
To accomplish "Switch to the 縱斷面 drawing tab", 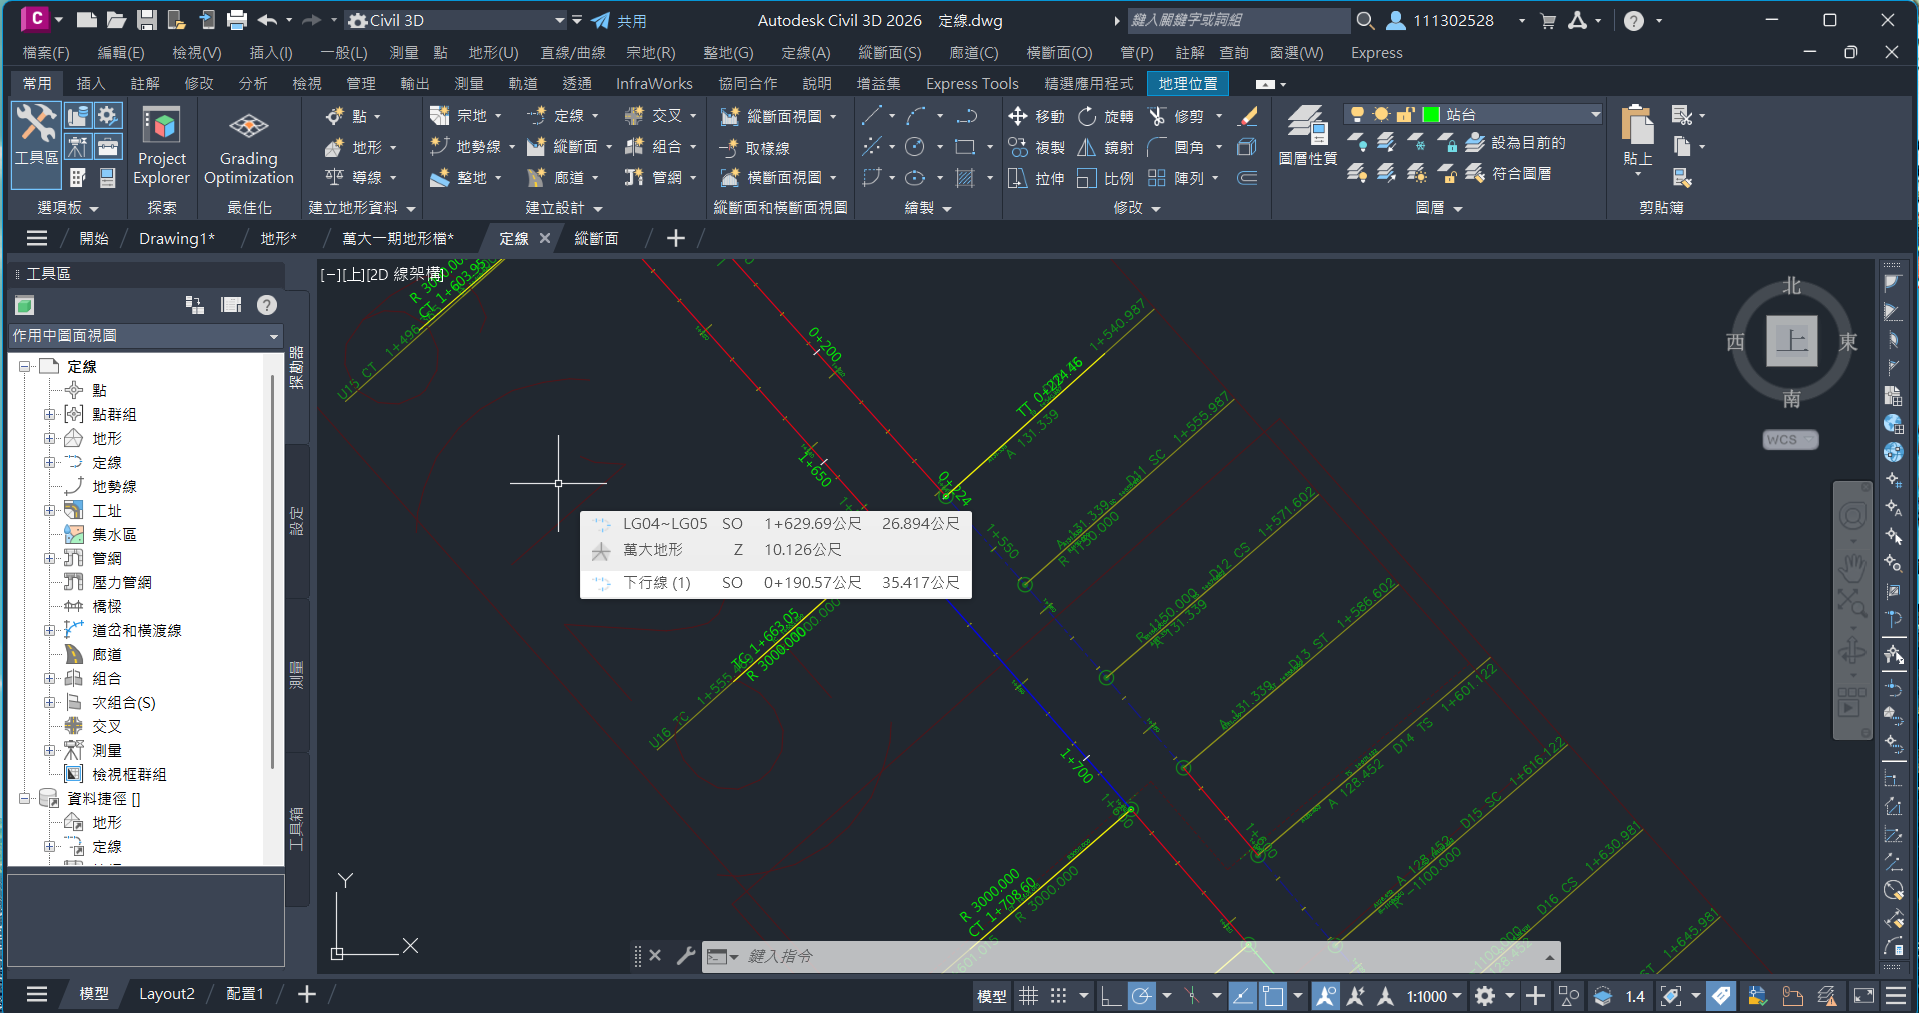I will [x=596, y=238].
